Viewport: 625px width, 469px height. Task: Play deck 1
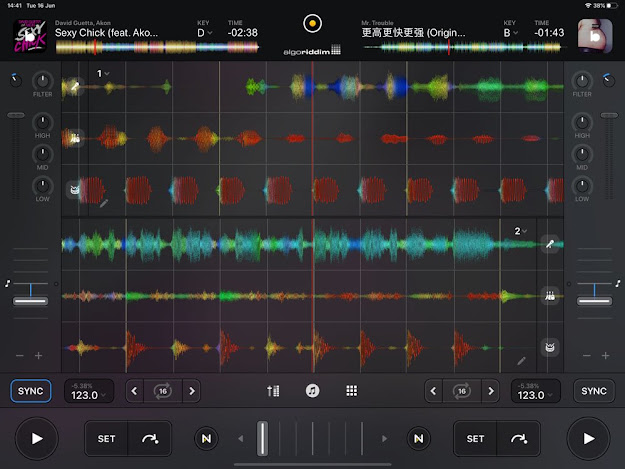click(37, 438)
